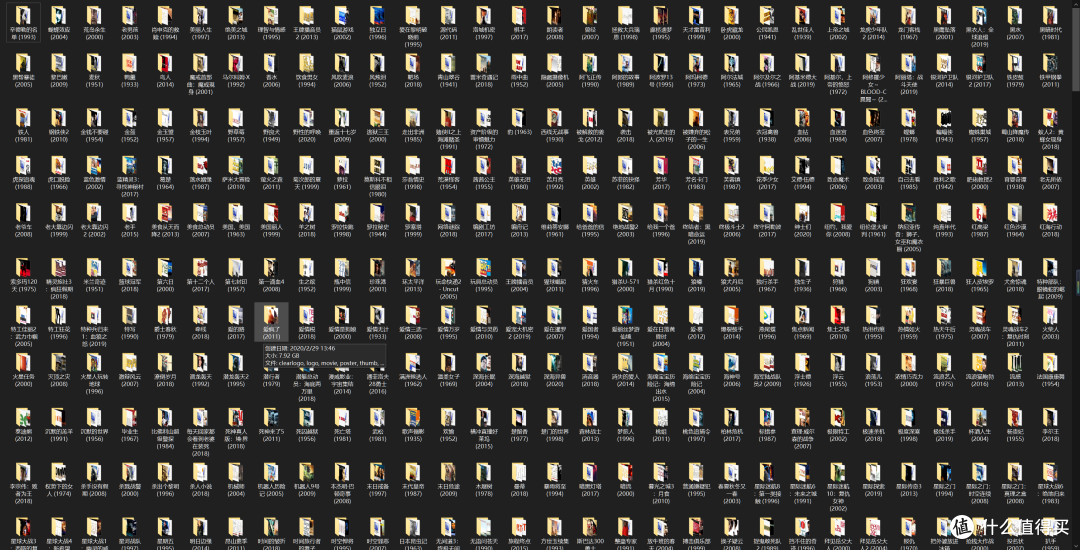Open the 独立日 (1996) folder
Screen dimensions: 1080x550
(377, 23)
